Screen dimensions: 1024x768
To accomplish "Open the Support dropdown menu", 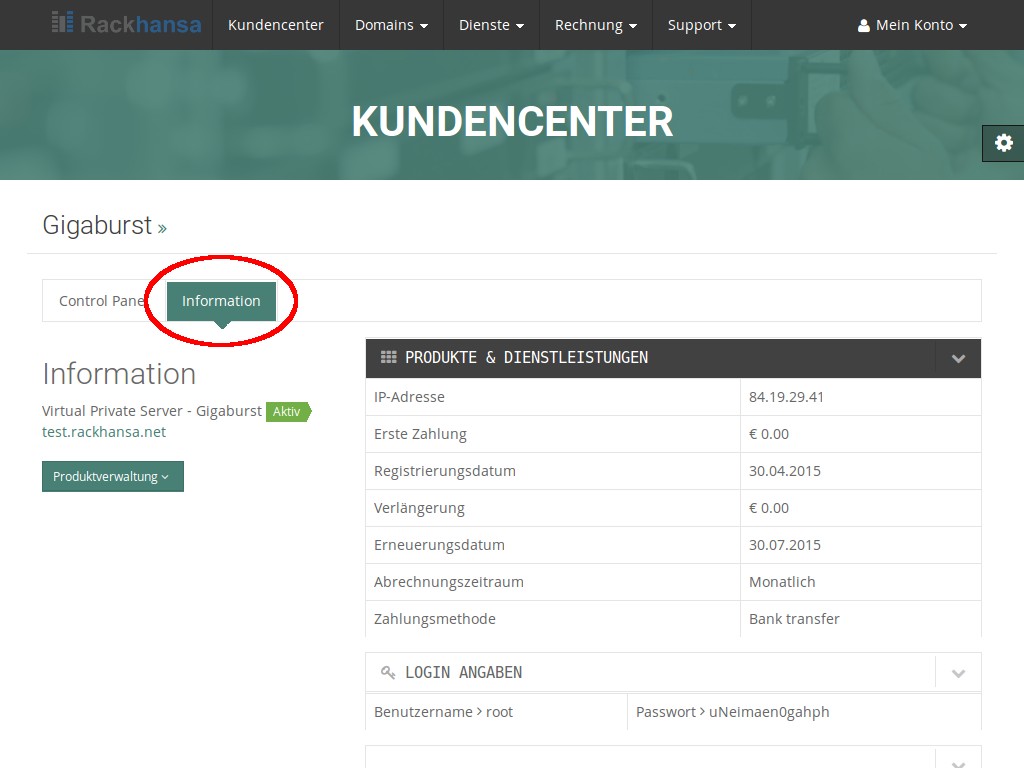I will 701,25.
